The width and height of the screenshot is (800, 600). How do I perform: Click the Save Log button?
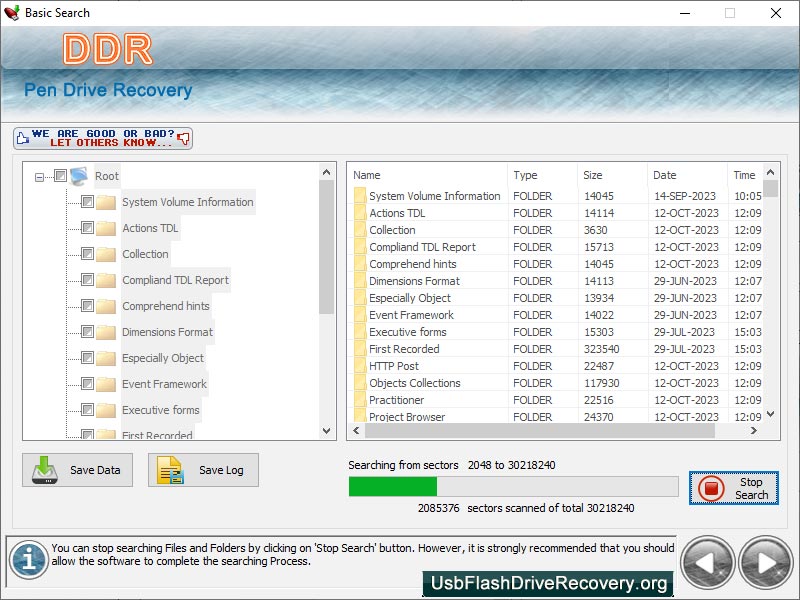click(204, 470)
